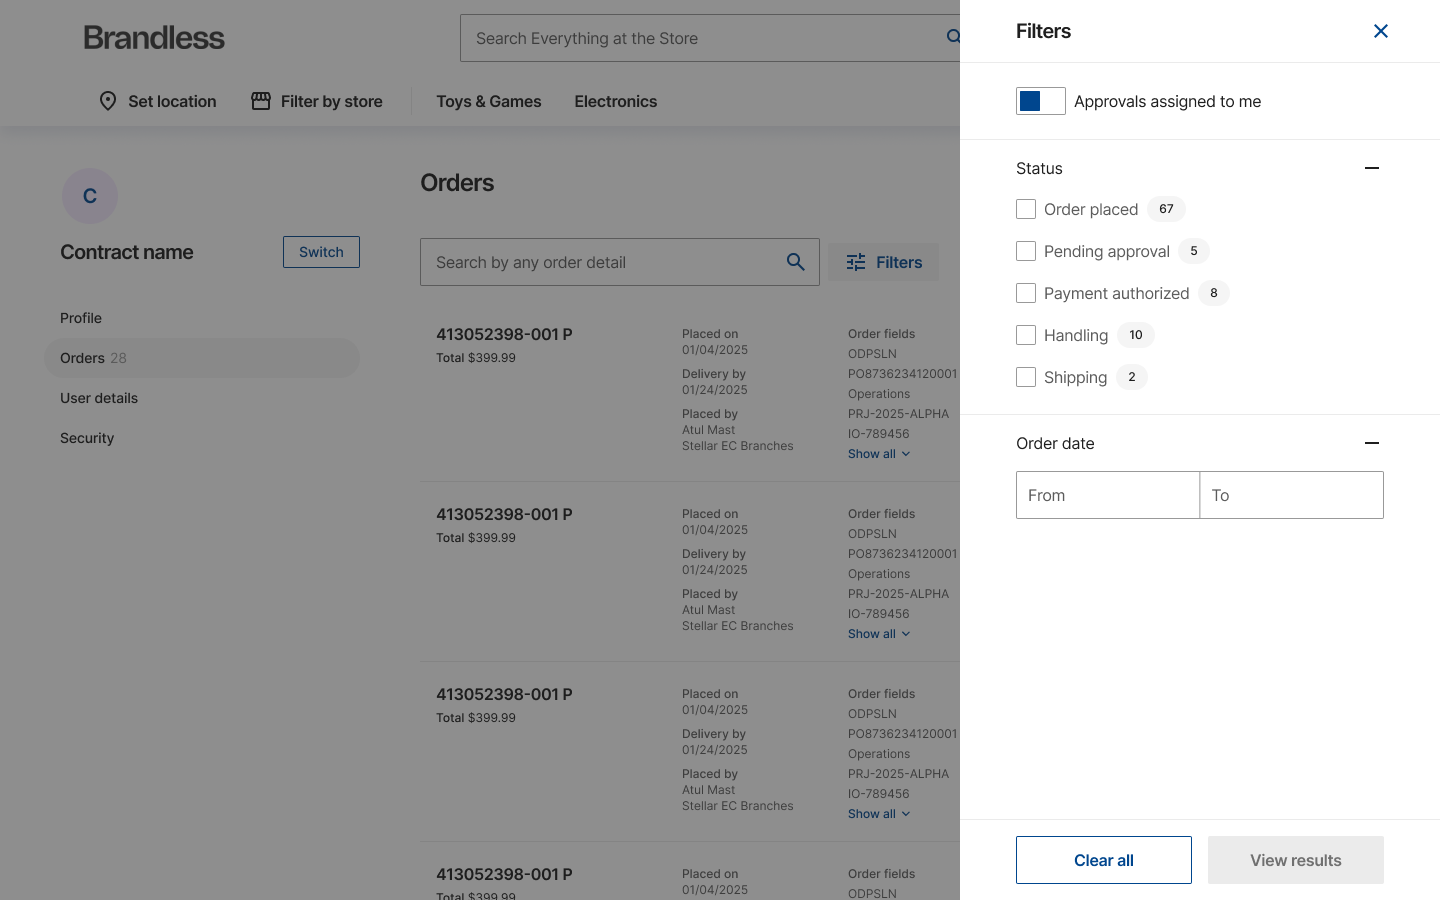Click the contract avatar letter C
1440x900 pixels.
90,196
